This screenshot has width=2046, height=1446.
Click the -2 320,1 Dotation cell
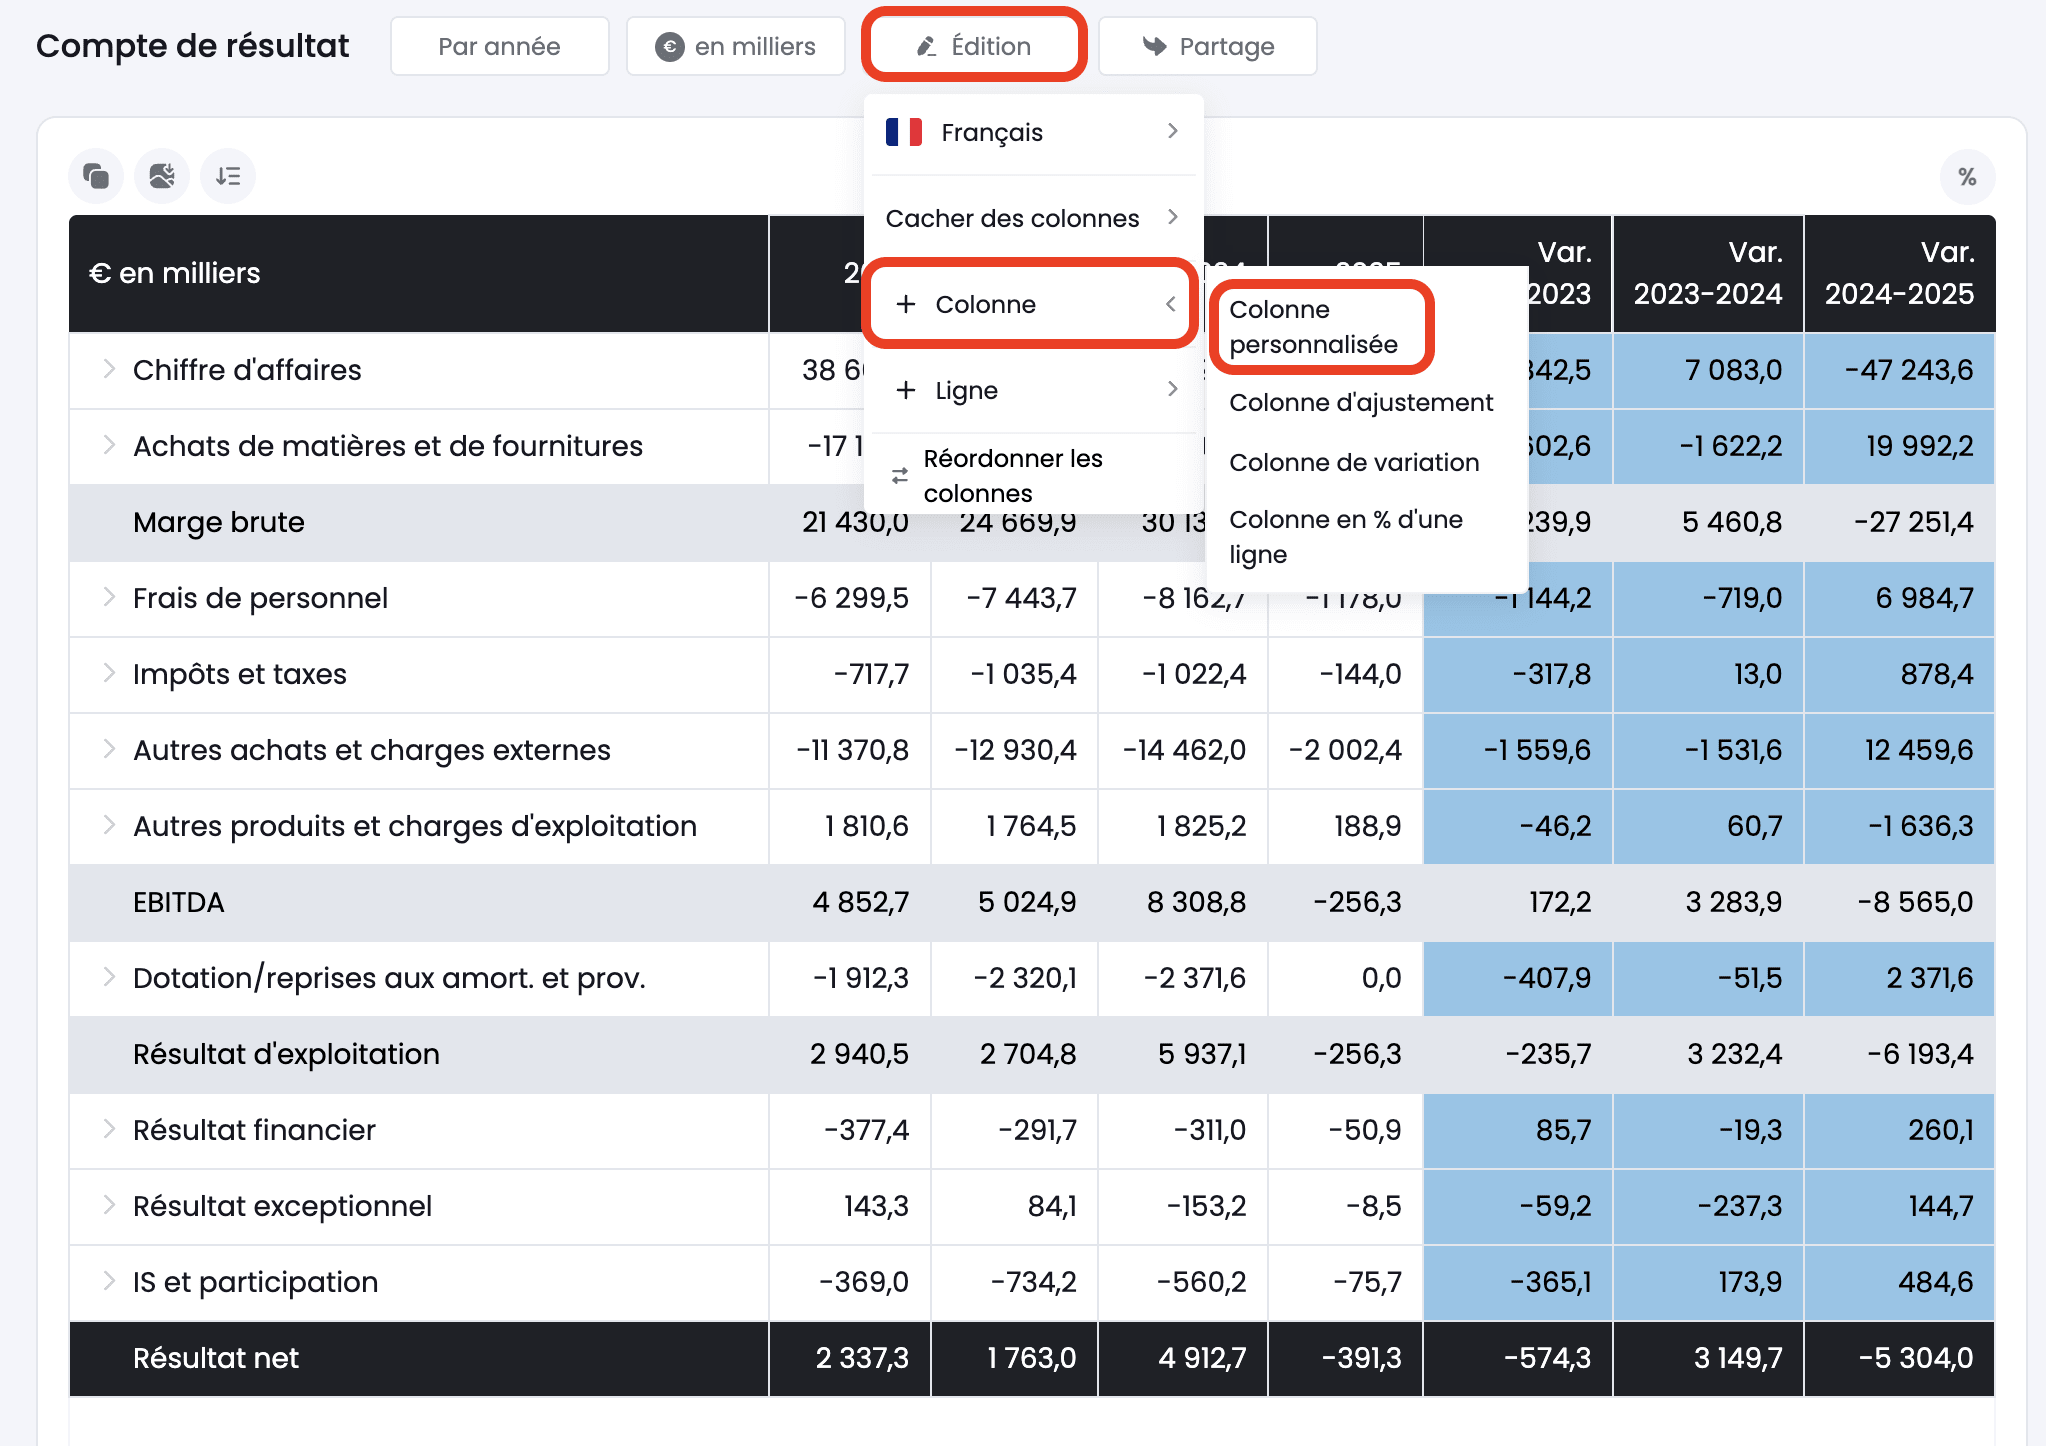click(x=1015, y=978)
